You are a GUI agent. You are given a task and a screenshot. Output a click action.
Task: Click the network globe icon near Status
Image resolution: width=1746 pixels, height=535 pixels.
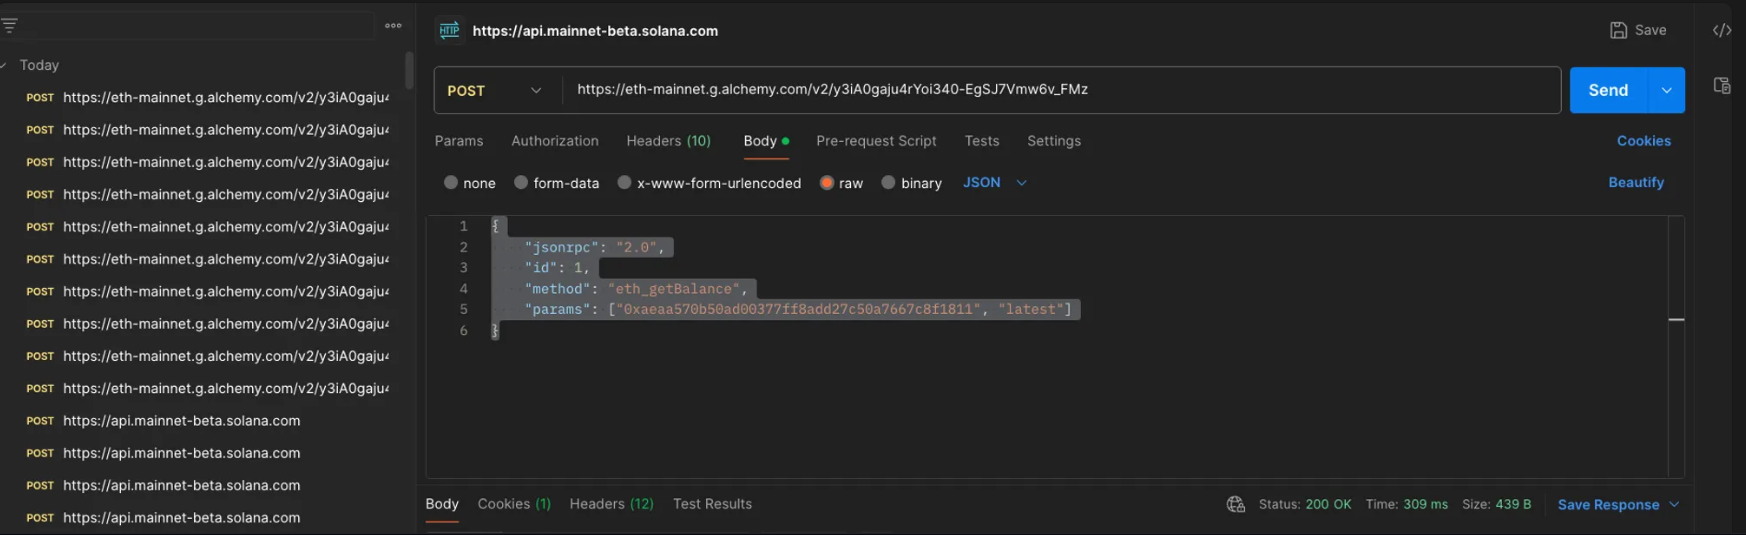click(1236, 505)
